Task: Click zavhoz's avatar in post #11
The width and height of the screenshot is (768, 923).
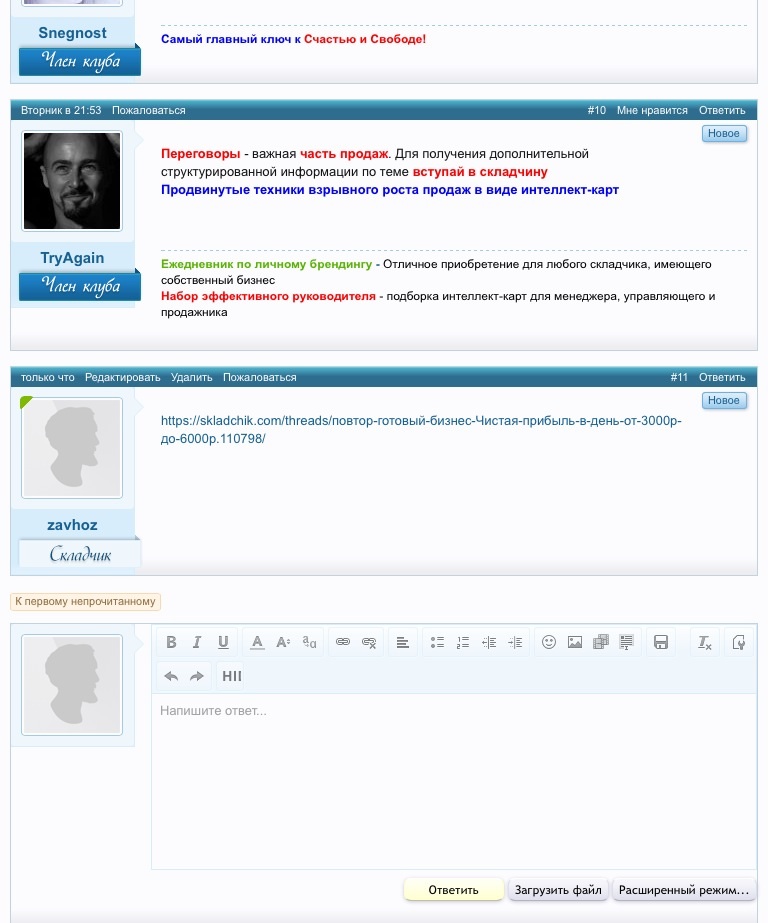Action: (72, 448)
